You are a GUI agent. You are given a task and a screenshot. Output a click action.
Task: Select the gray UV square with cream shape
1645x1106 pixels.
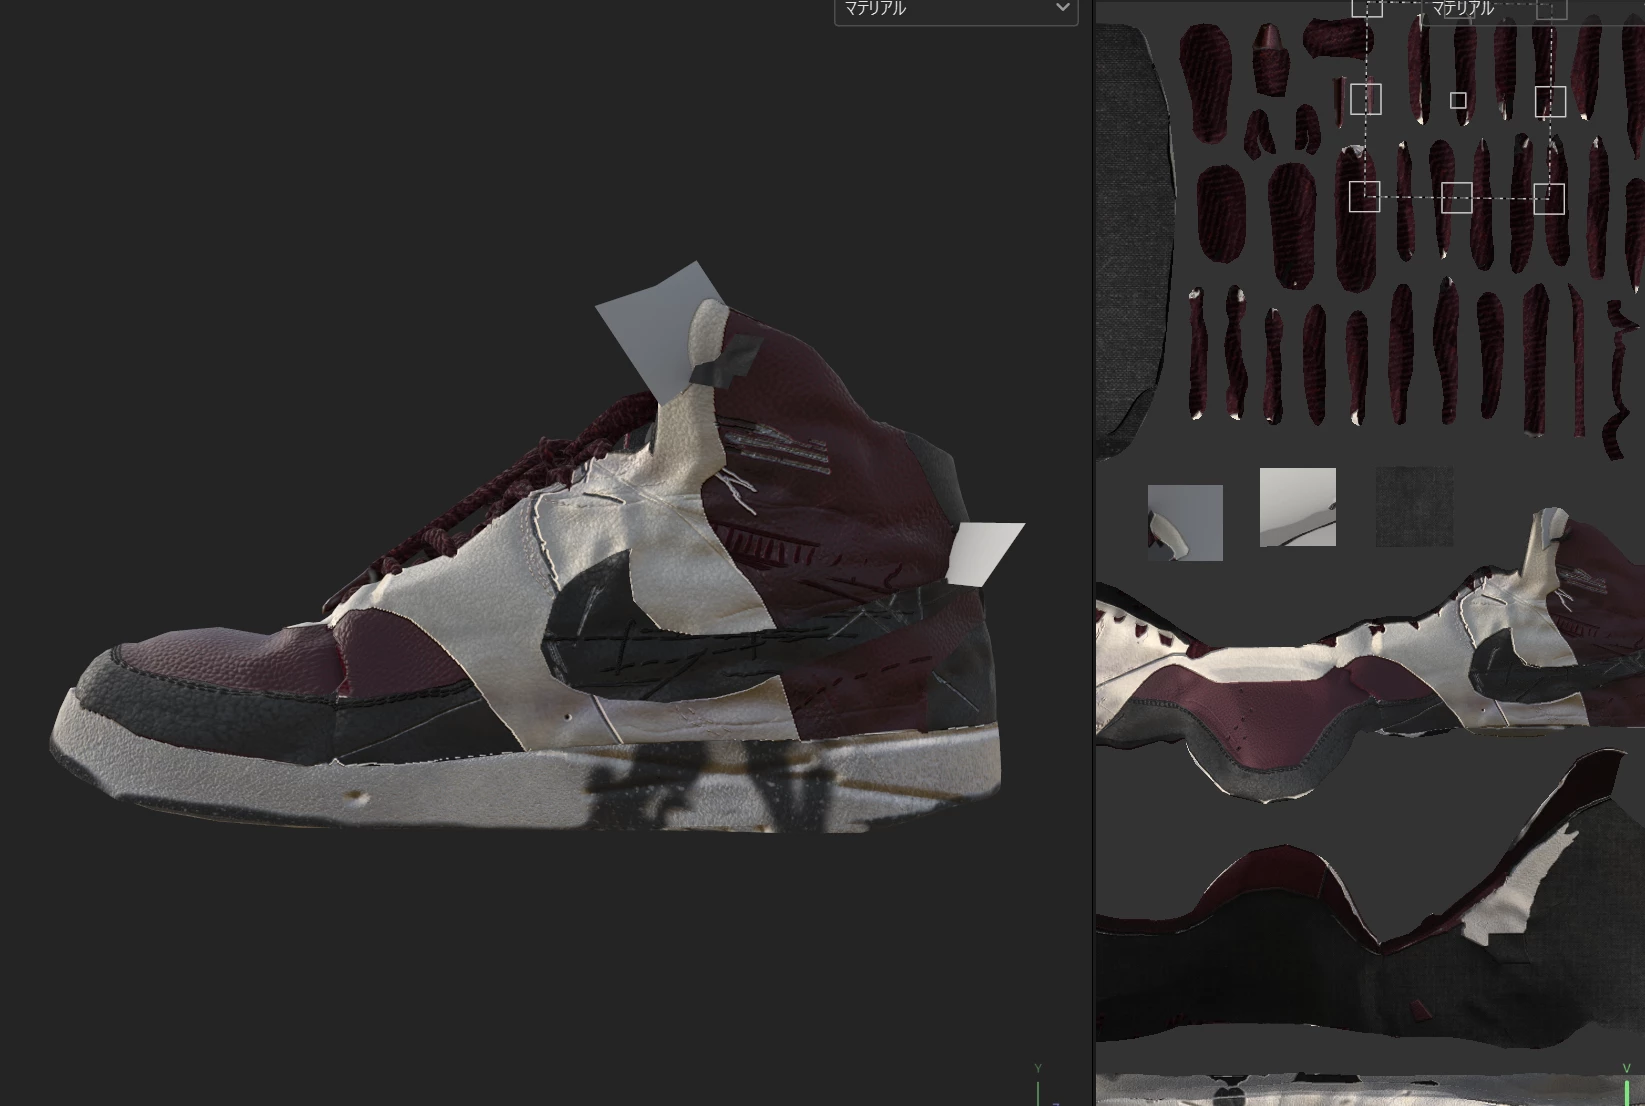[x=1185, y=523]
